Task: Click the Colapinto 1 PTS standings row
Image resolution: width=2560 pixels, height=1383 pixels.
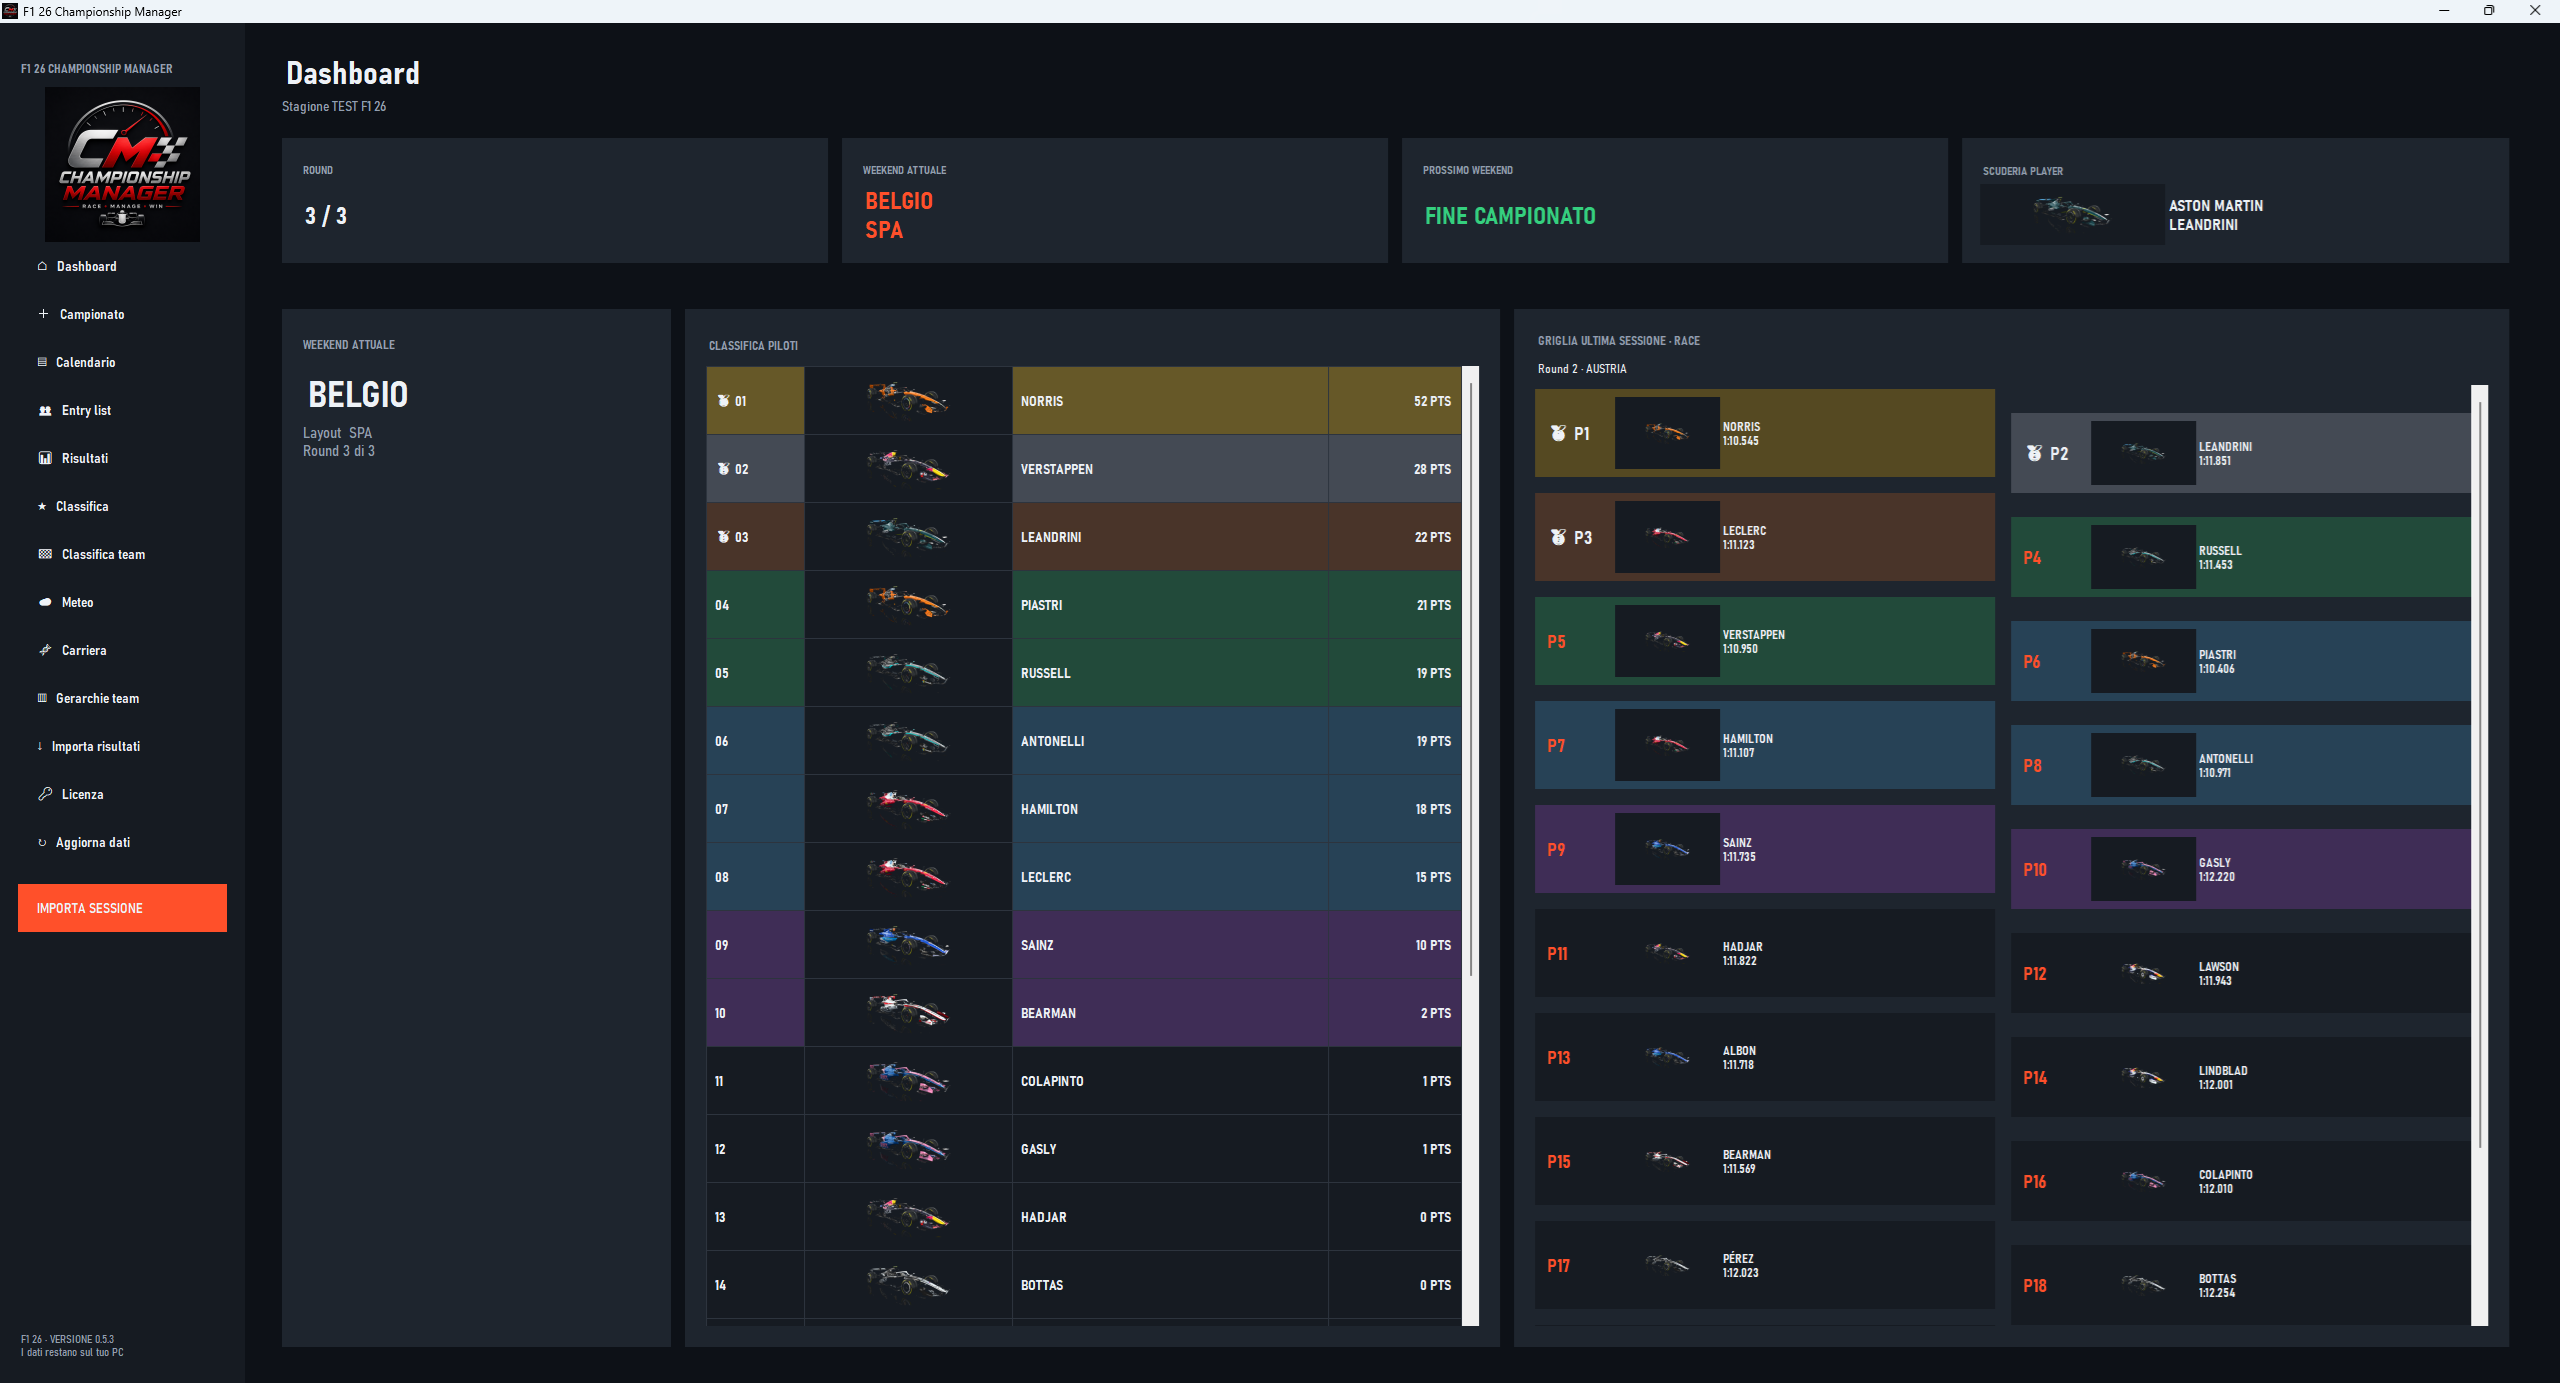Action: [x=1084, y=1081]
